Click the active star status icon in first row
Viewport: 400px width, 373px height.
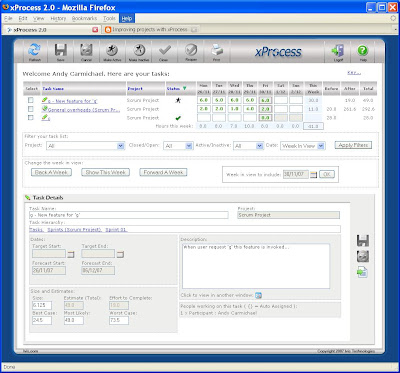[178, 100]
